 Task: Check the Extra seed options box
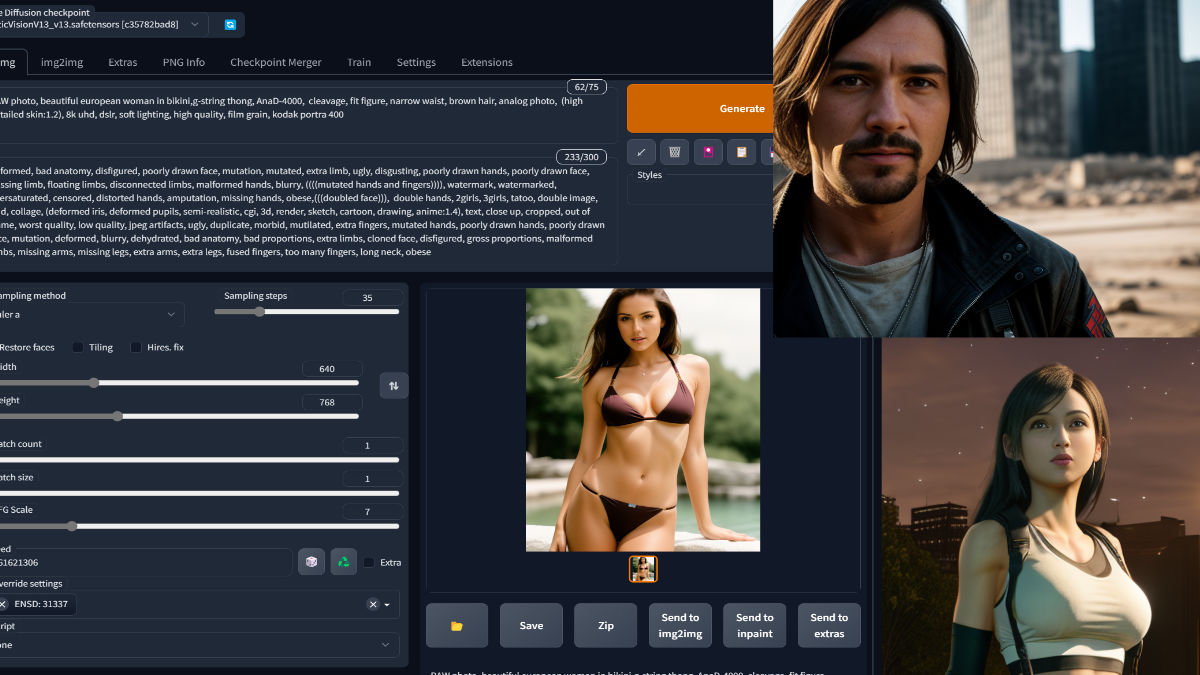(369, 562)
